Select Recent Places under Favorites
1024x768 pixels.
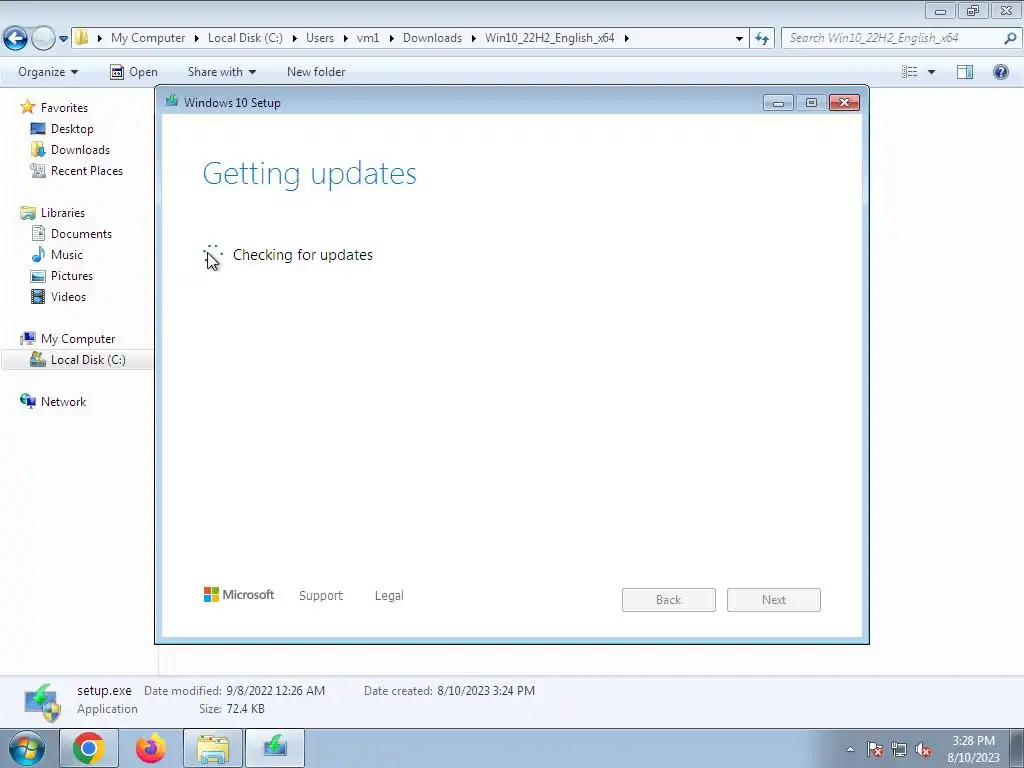pos(76,170)
